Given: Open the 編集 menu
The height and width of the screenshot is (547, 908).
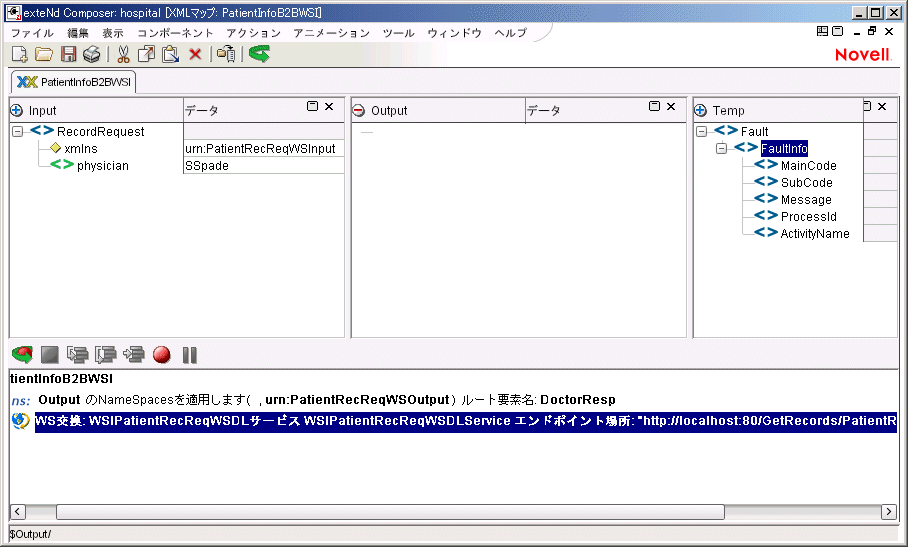Looking at the screenshot, I should point(78,33).
